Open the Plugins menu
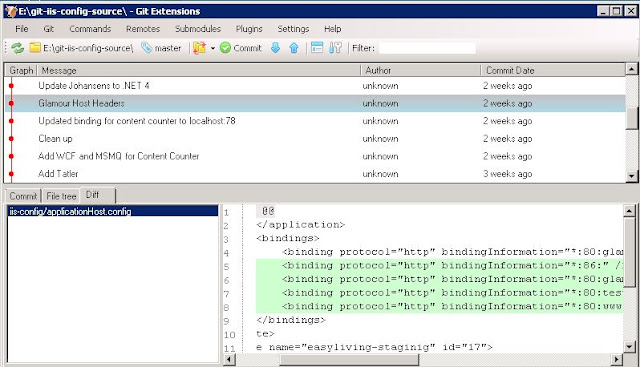 pyautogui.click(x=249, y=29)
